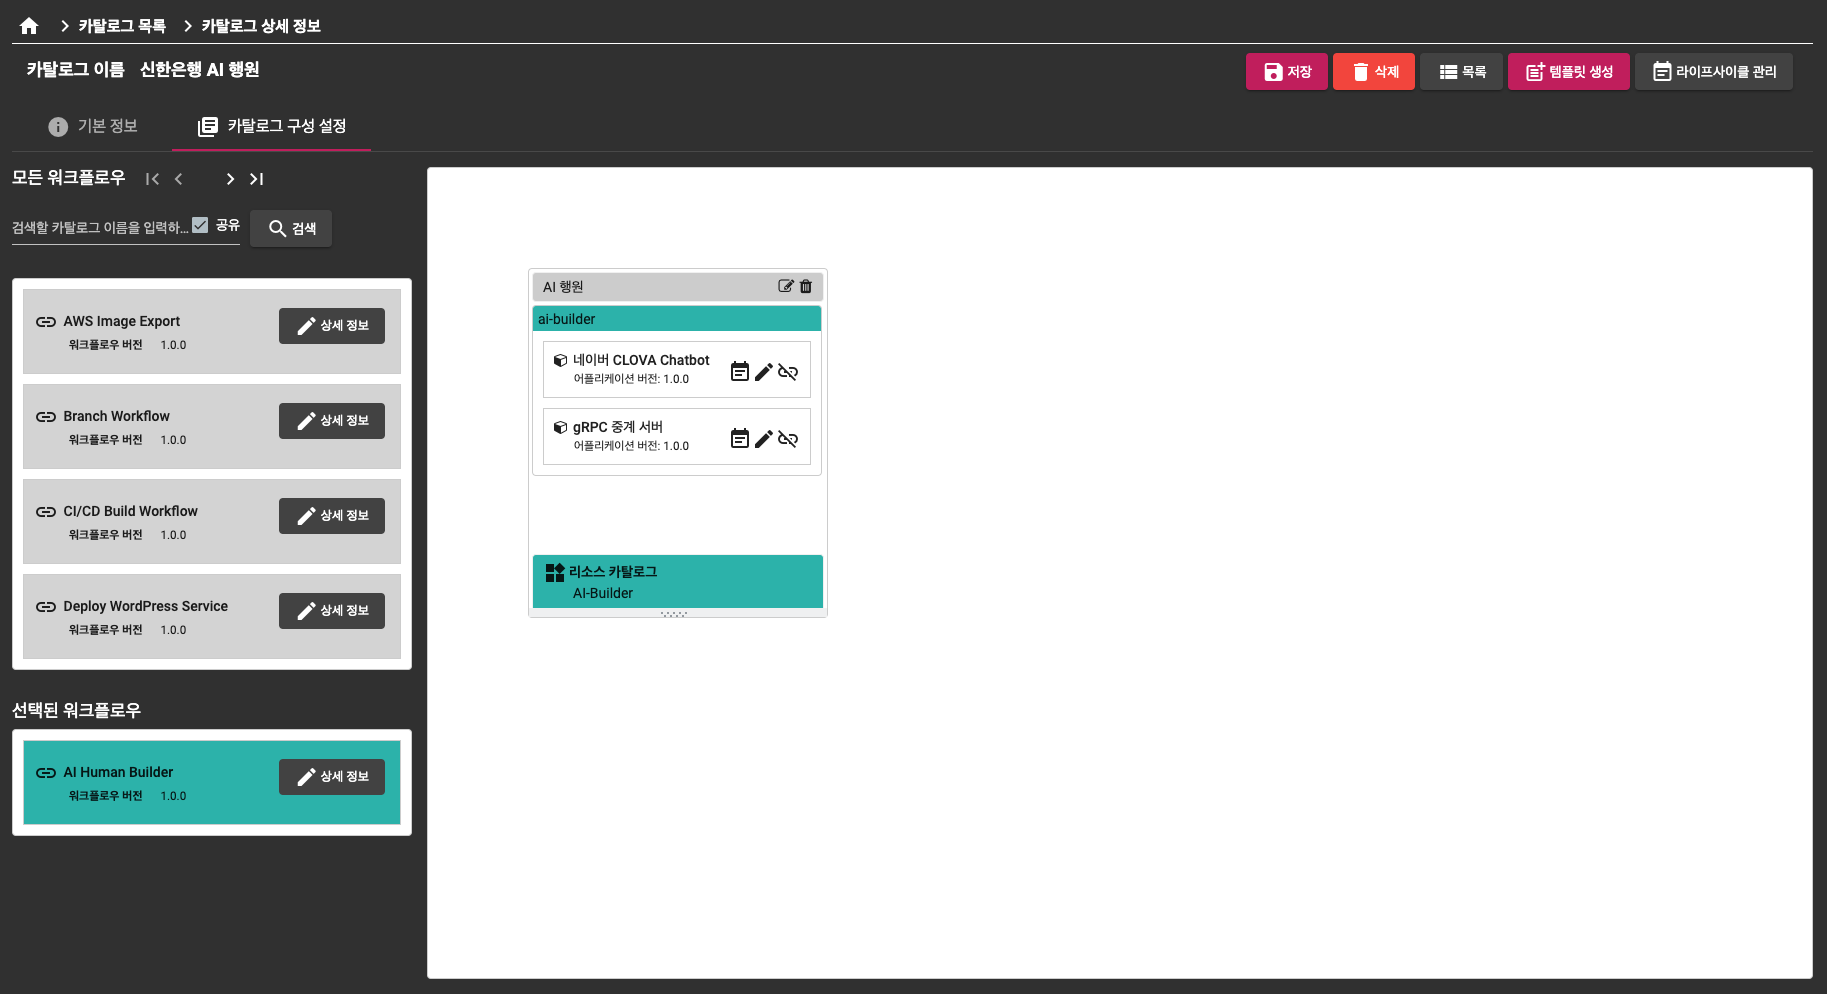Image resolution: width=1827 pixels, height=994 pixels.
Task: Open 라이프사이클 관리 button
Action: (1713, 72)
